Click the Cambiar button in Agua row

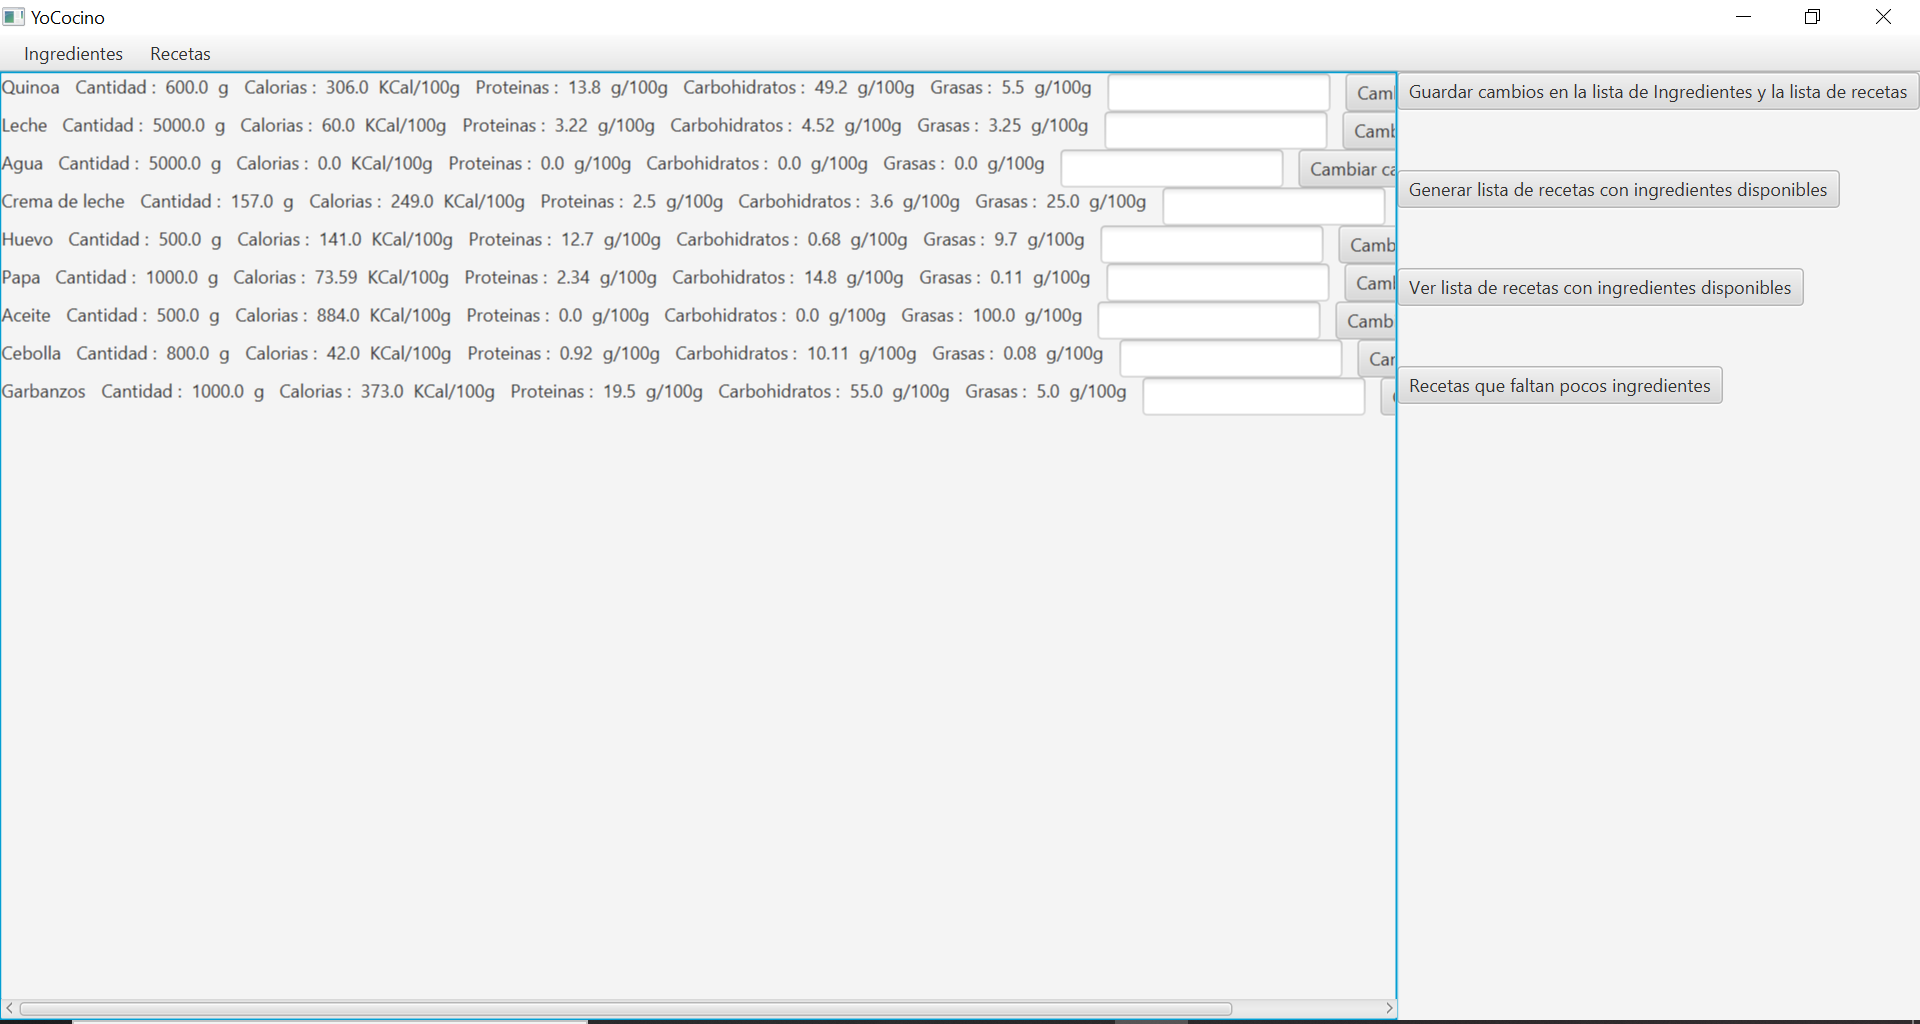1348,169
